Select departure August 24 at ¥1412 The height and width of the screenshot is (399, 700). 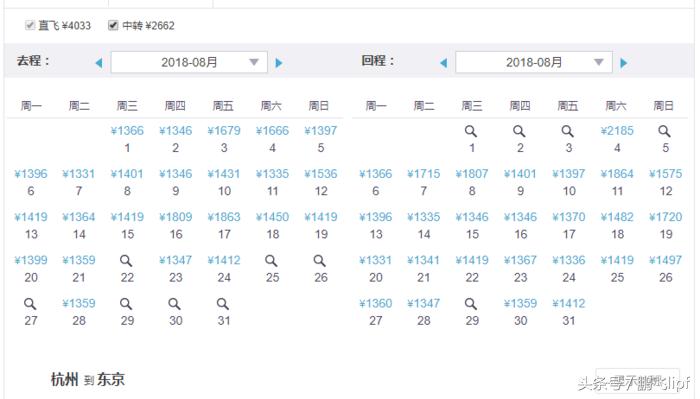pyautogui.click(x=224, y=260)
